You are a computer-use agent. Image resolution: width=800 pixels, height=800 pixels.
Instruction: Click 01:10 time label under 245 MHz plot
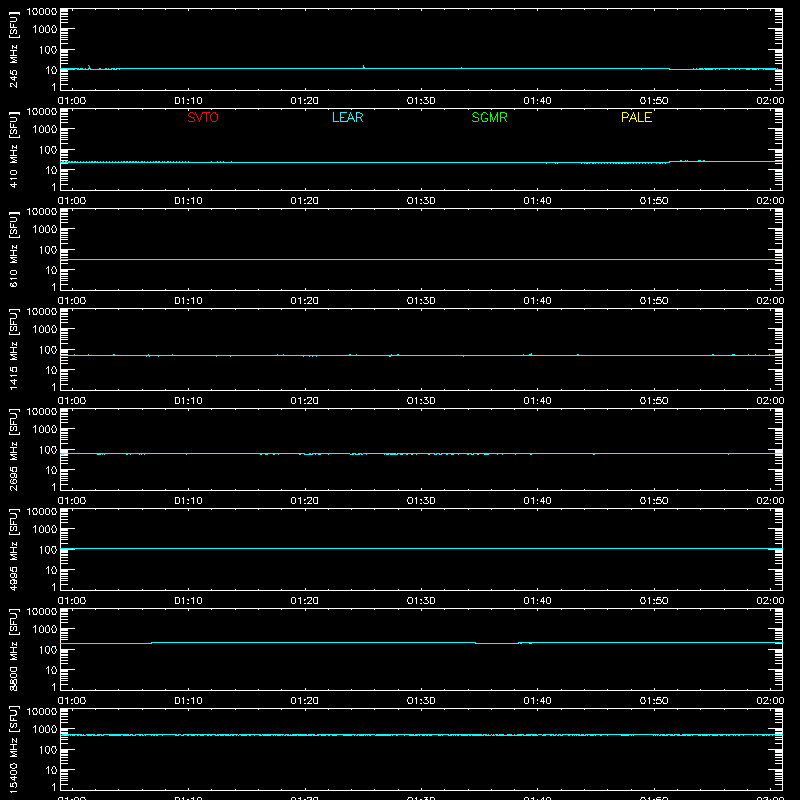point(188,101)
